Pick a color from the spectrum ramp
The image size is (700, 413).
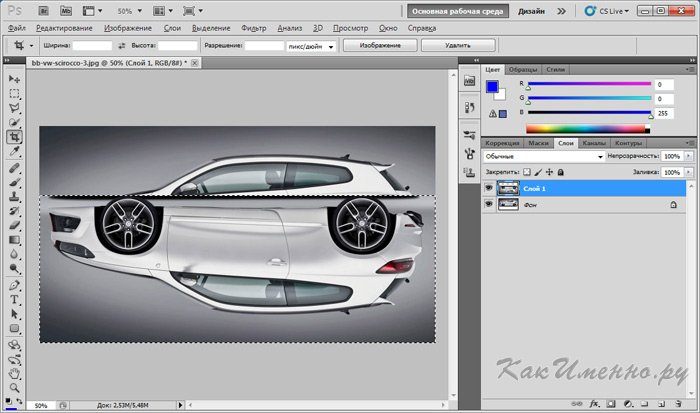[x=588, y=129]
